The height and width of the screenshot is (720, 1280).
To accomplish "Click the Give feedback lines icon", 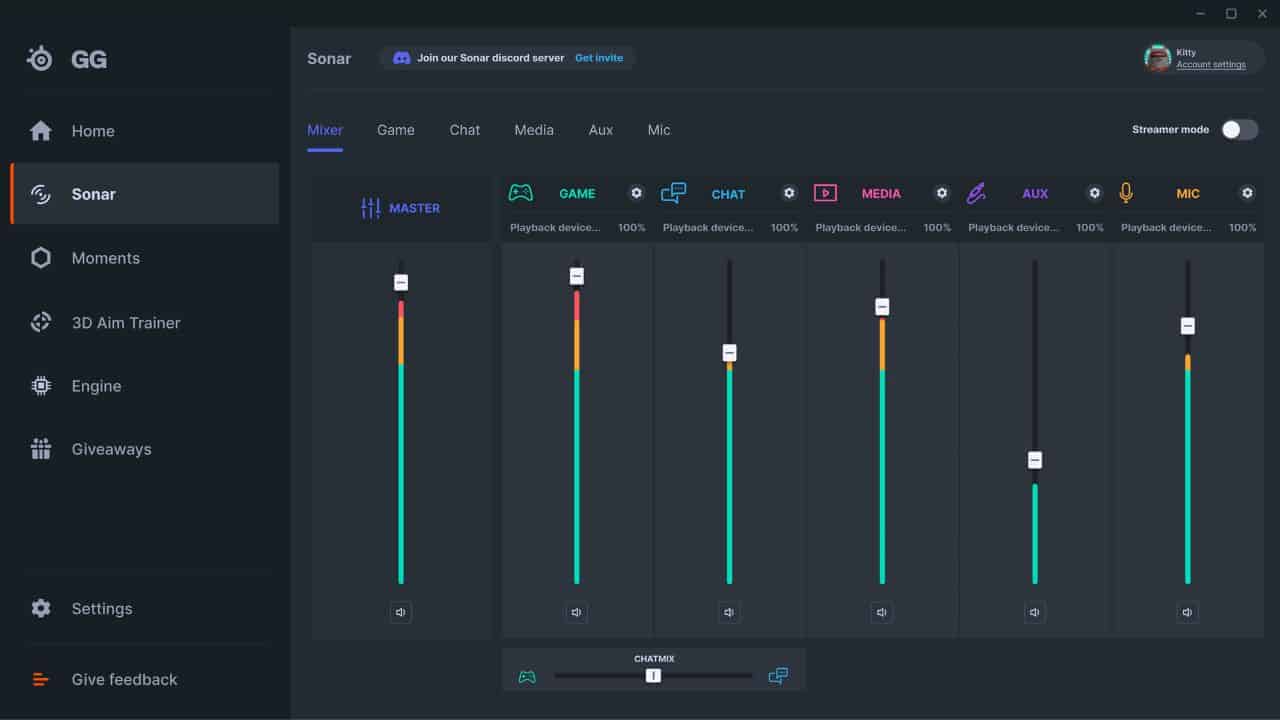I will 41,679.
